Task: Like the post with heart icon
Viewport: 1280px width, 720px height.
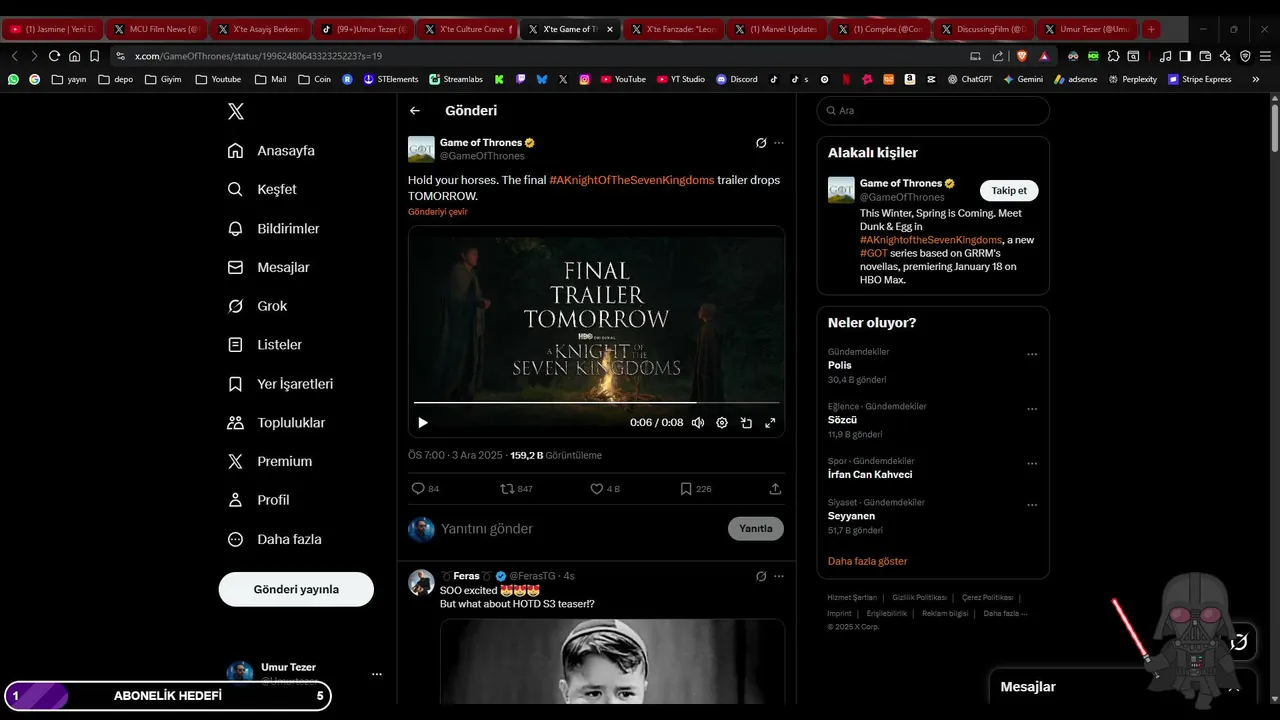Action: click(605, 489)
